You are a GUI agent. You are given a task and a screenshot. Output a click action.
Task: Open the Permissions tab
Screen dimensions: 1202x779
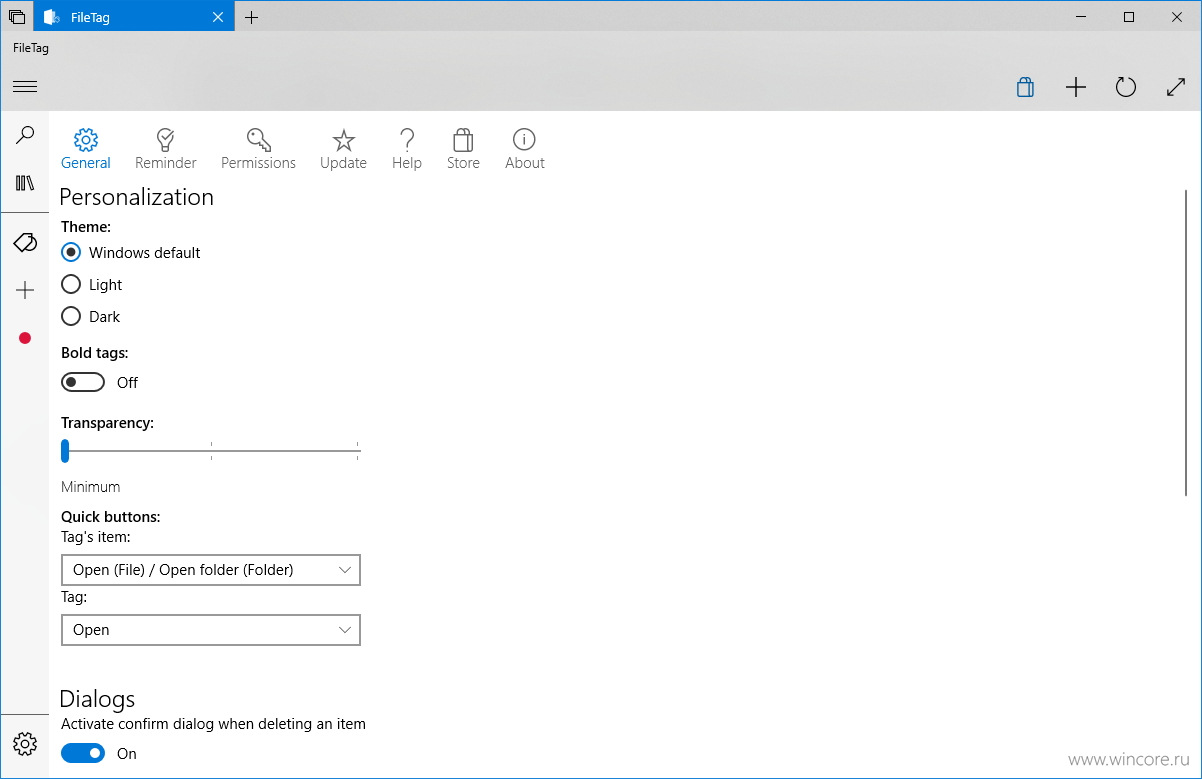click(258, 149)
